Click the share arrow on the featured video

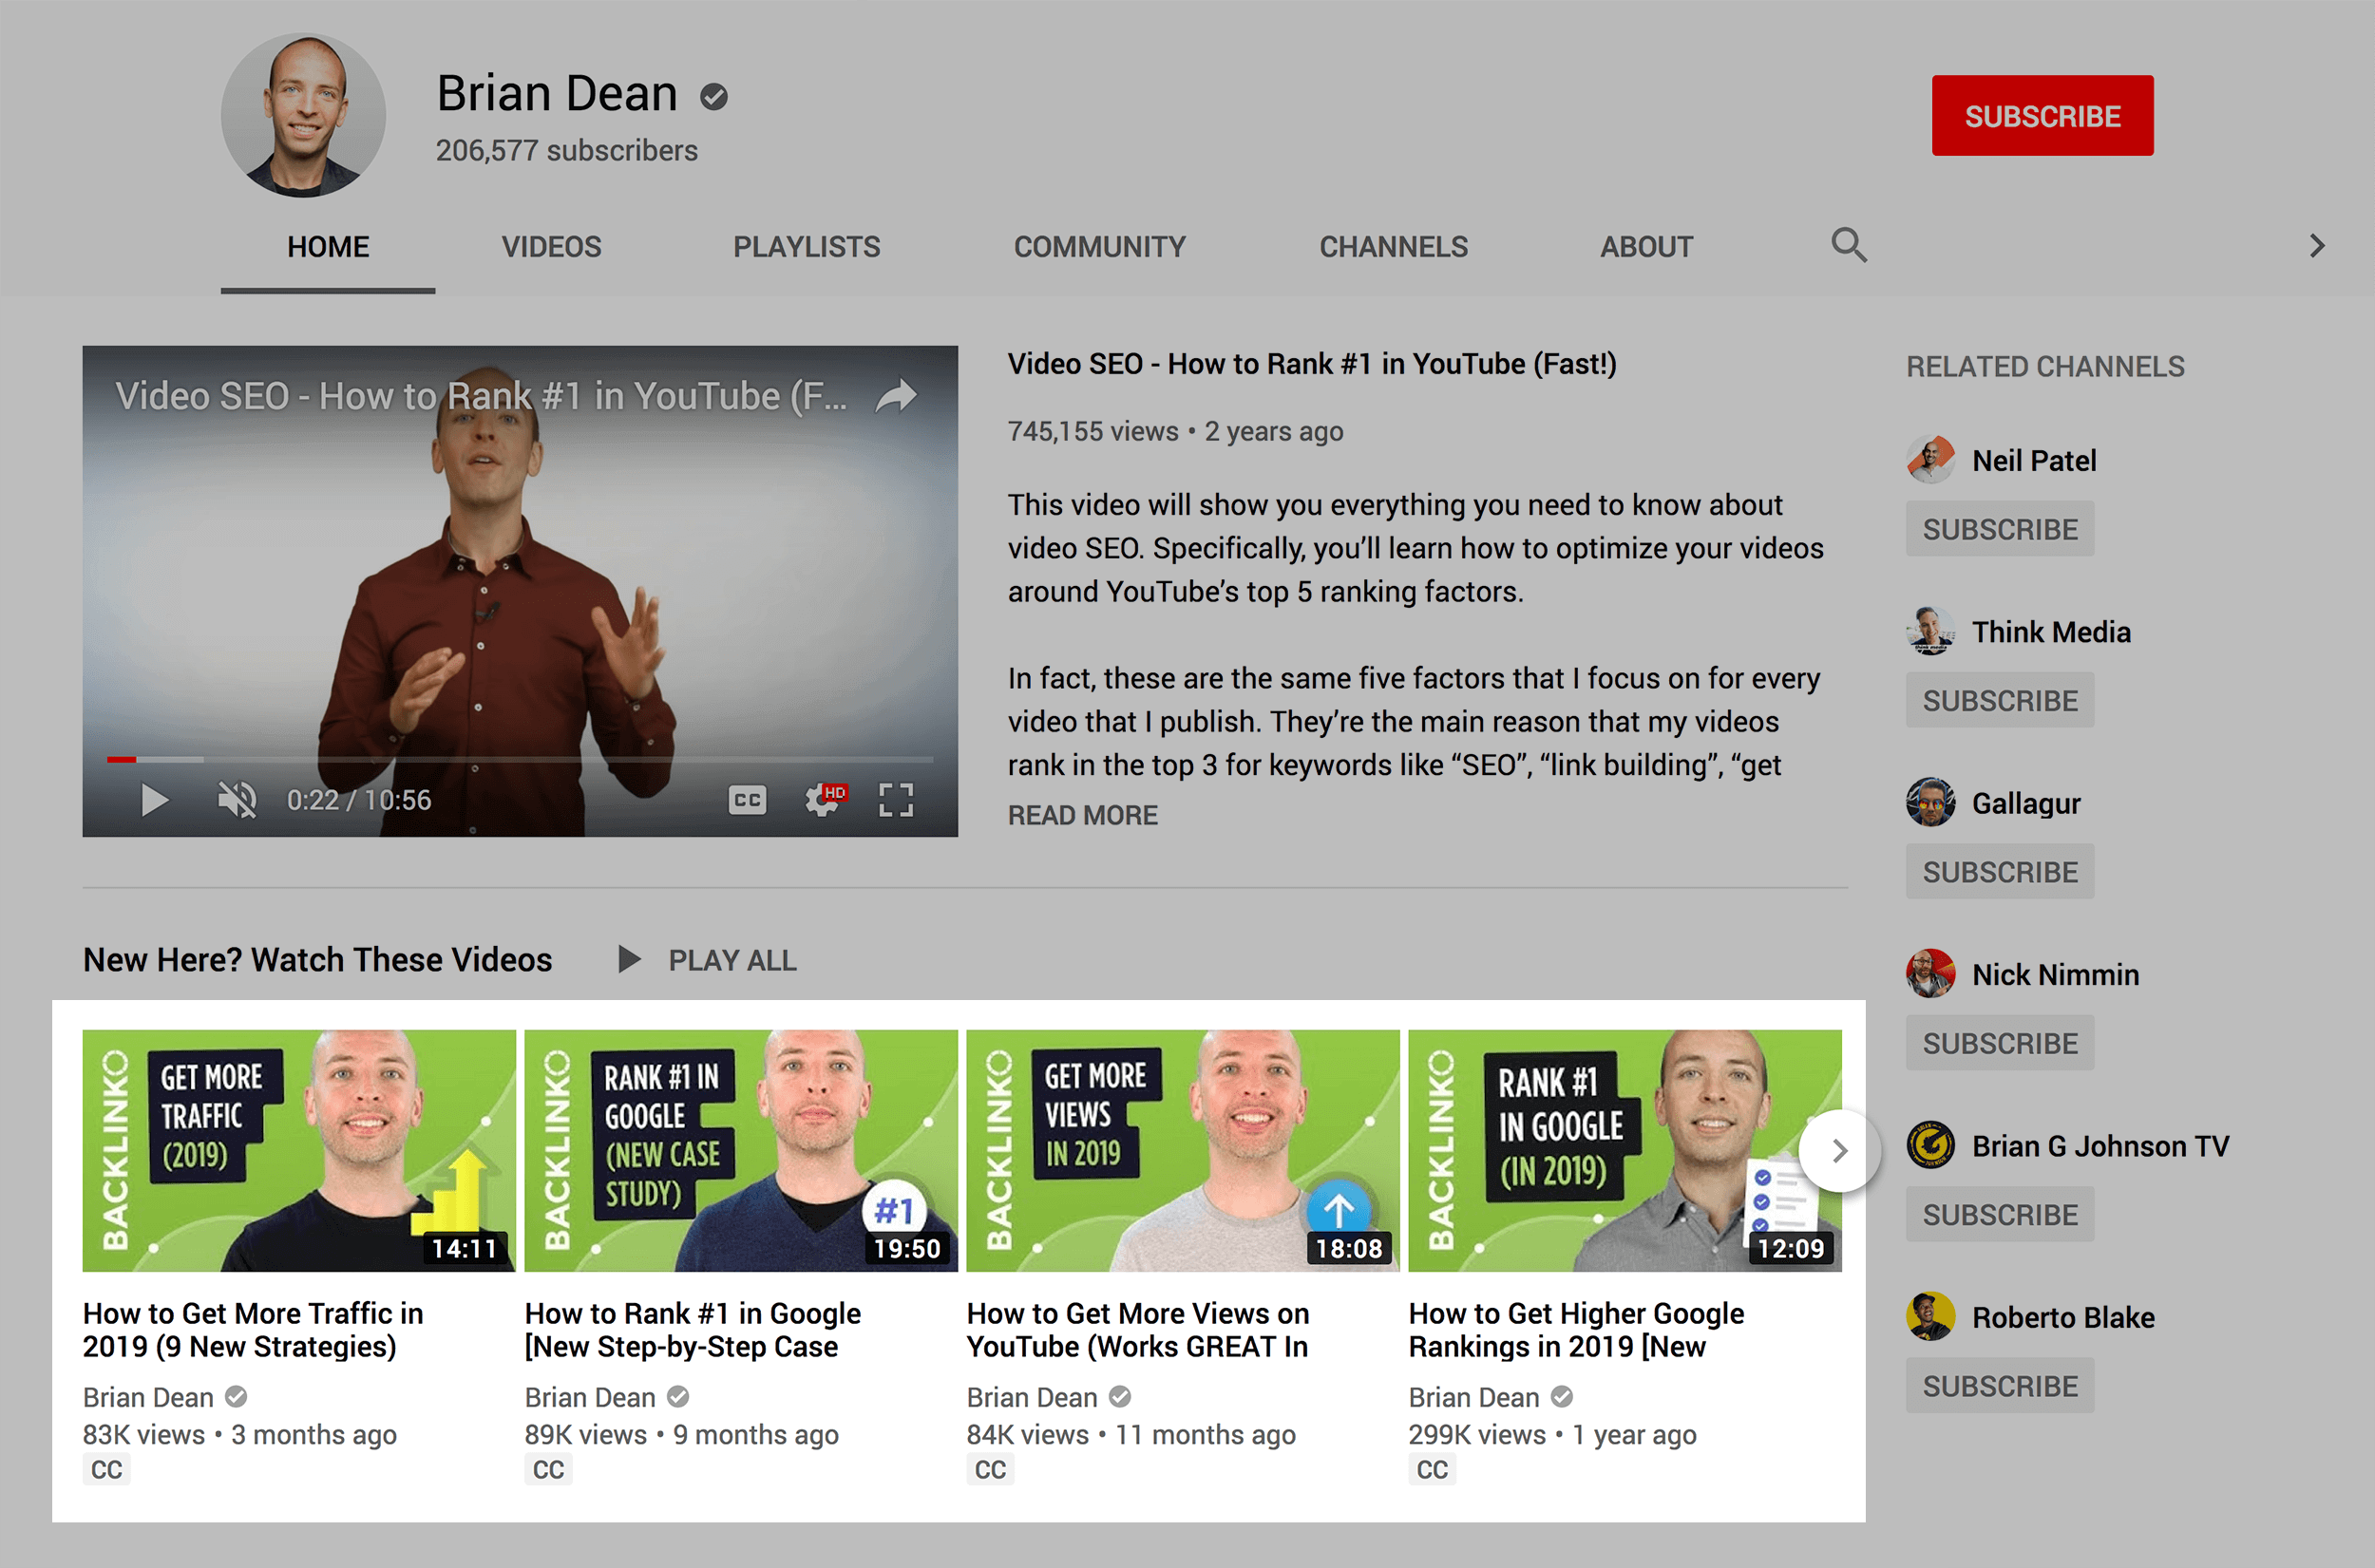tap(896, 396)
